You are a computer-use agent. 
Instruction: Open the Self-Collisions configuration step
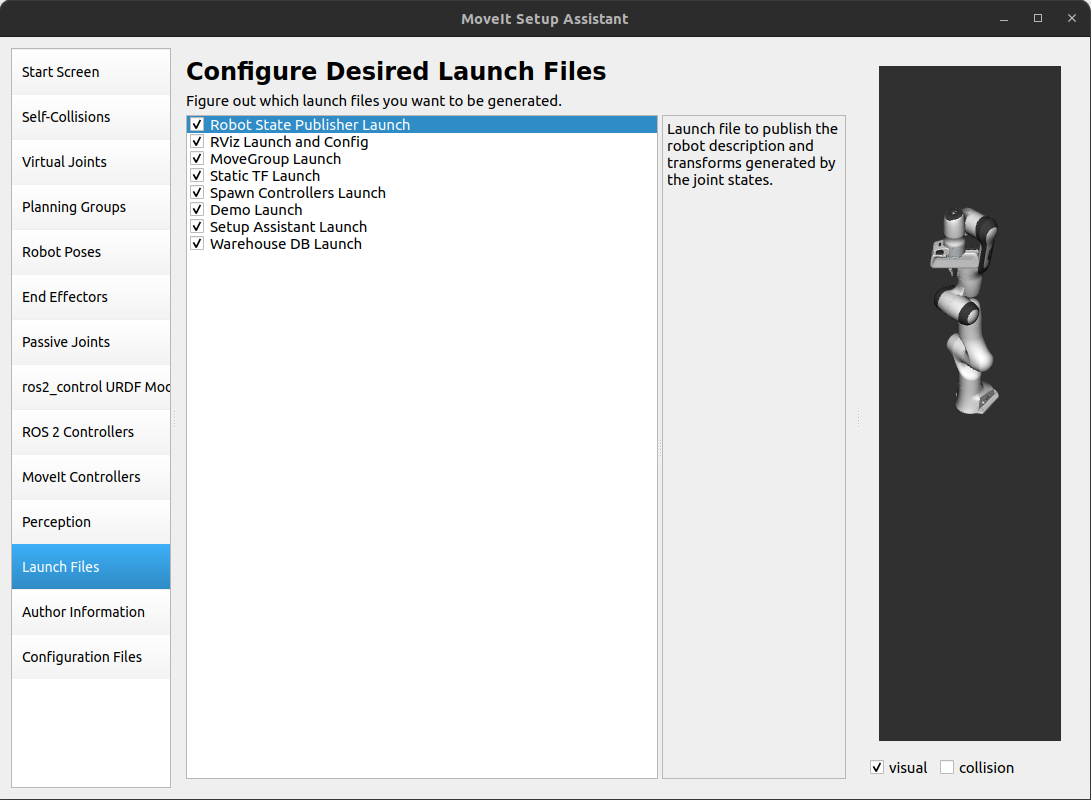[90, 117]
